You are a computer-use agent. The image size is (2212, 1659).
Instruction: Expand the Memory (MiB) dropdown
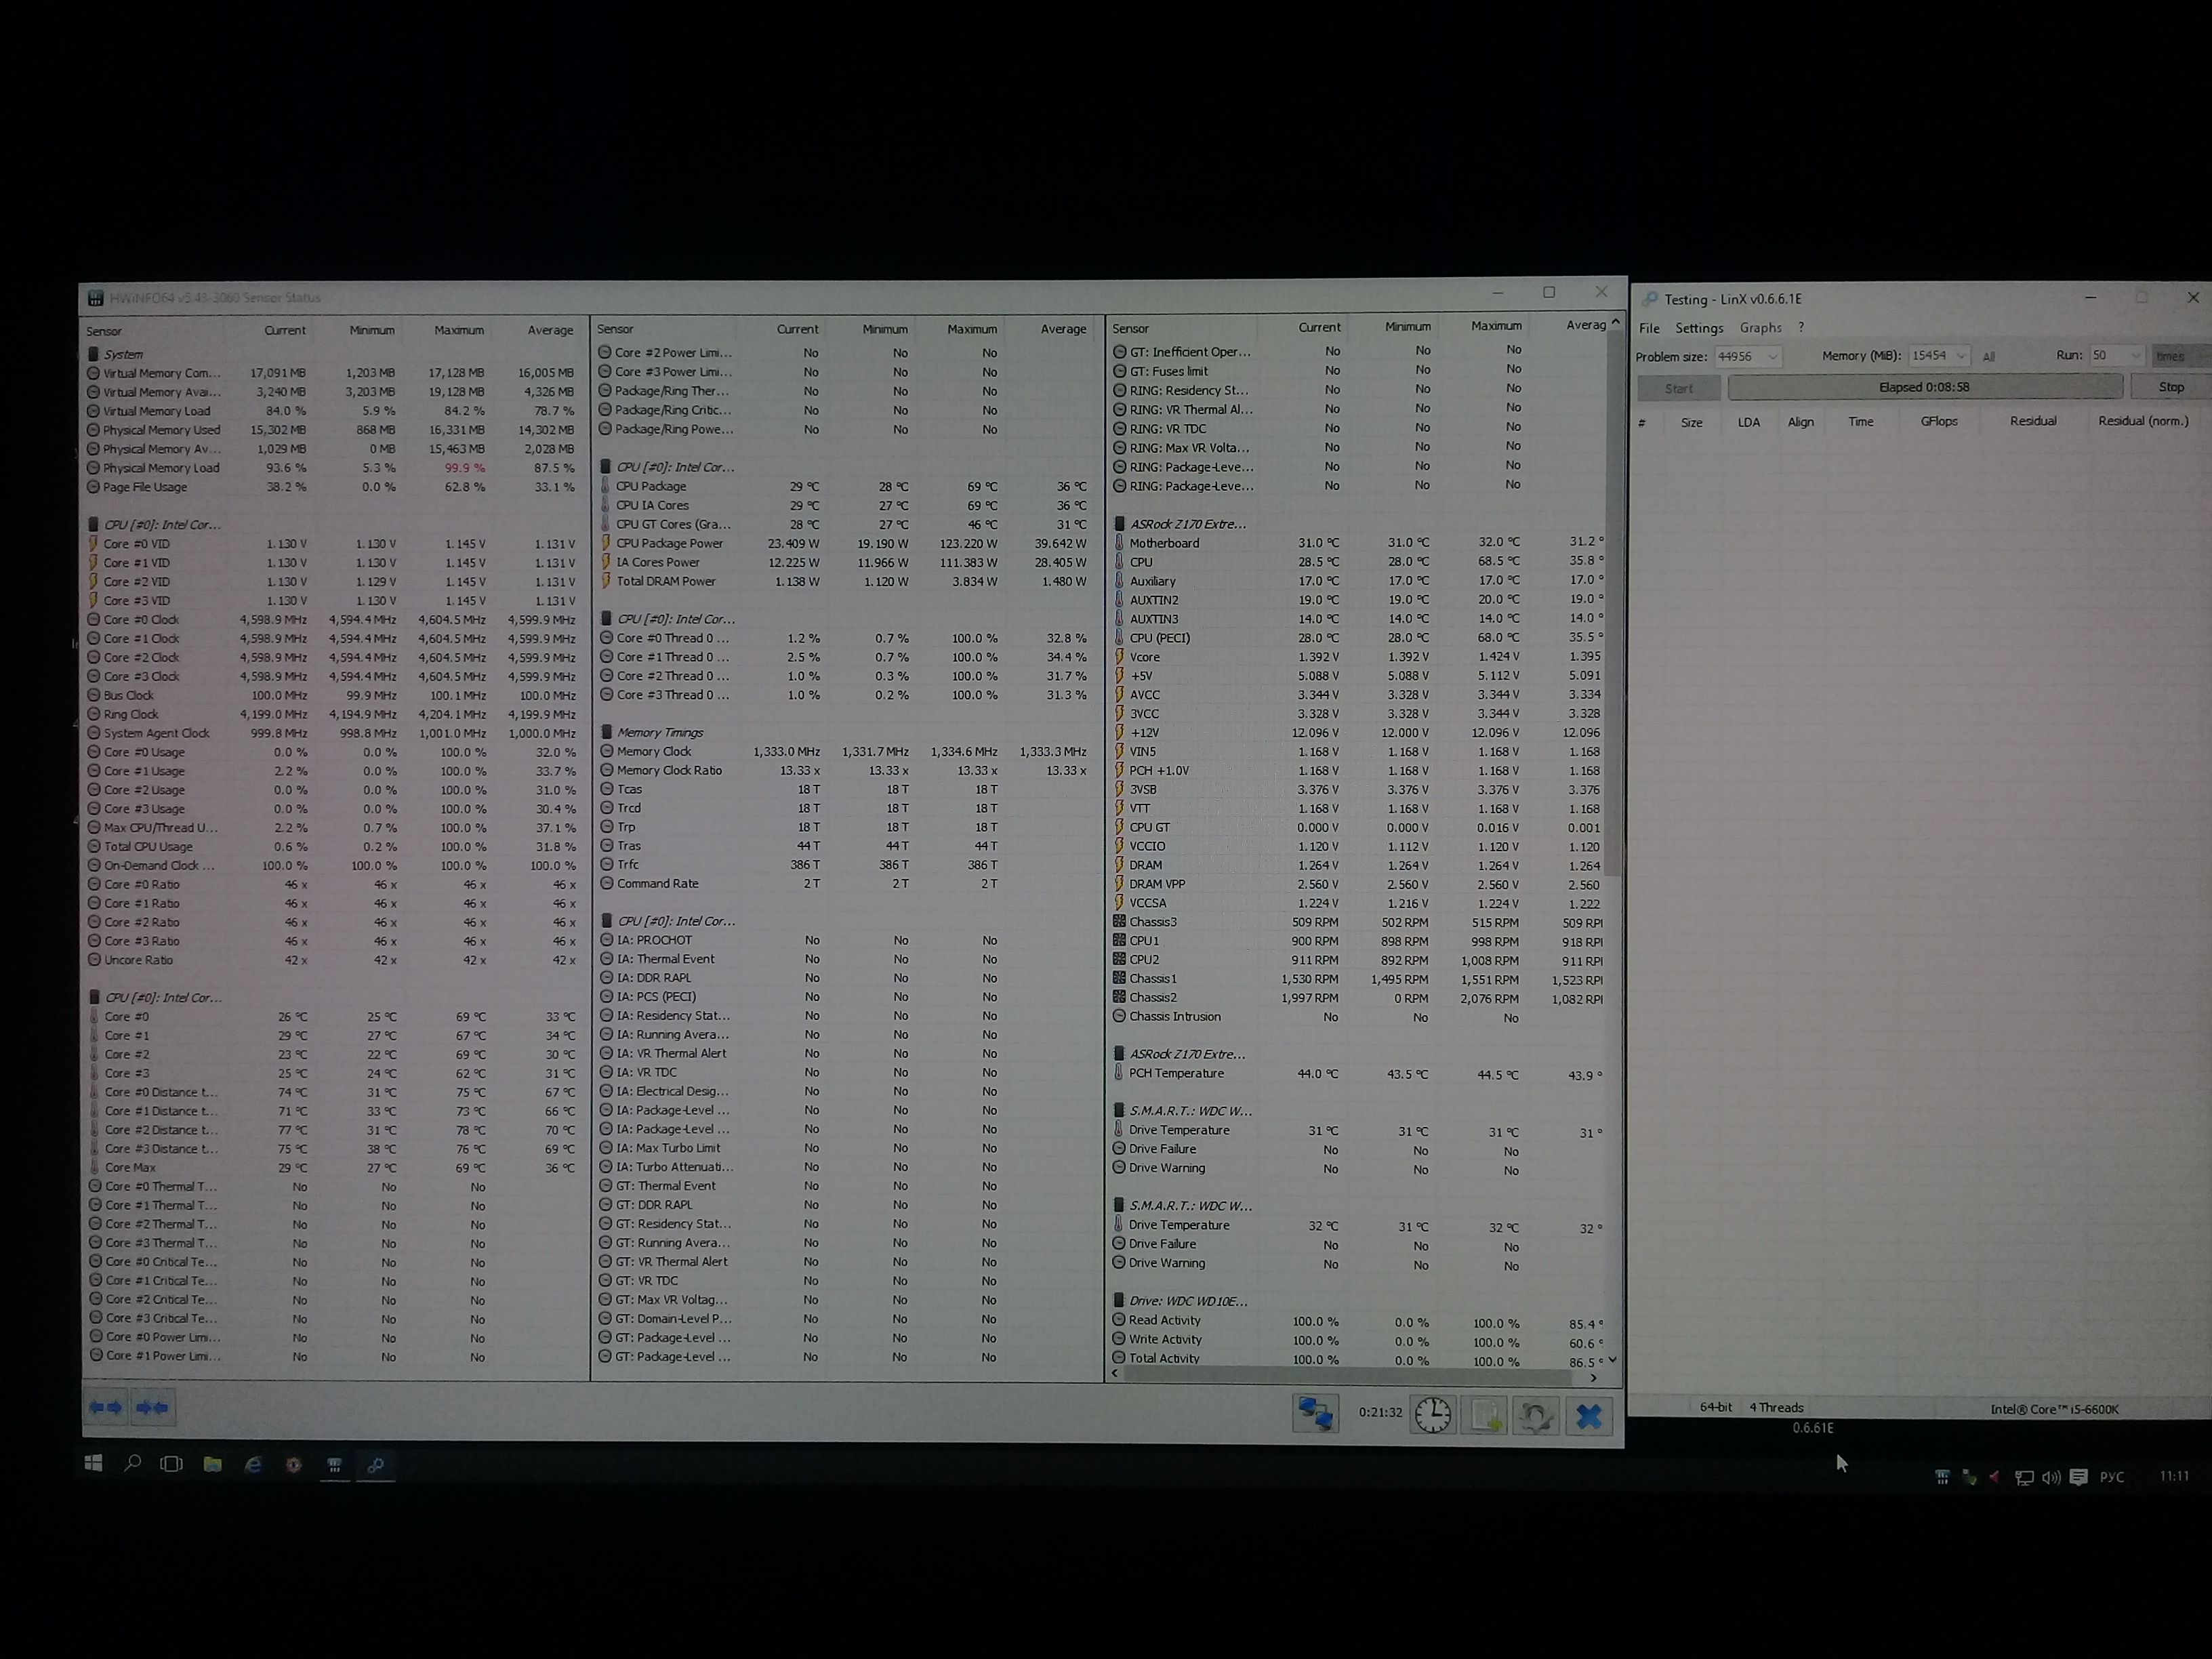pyautogui.click(x=1960, y=356)
